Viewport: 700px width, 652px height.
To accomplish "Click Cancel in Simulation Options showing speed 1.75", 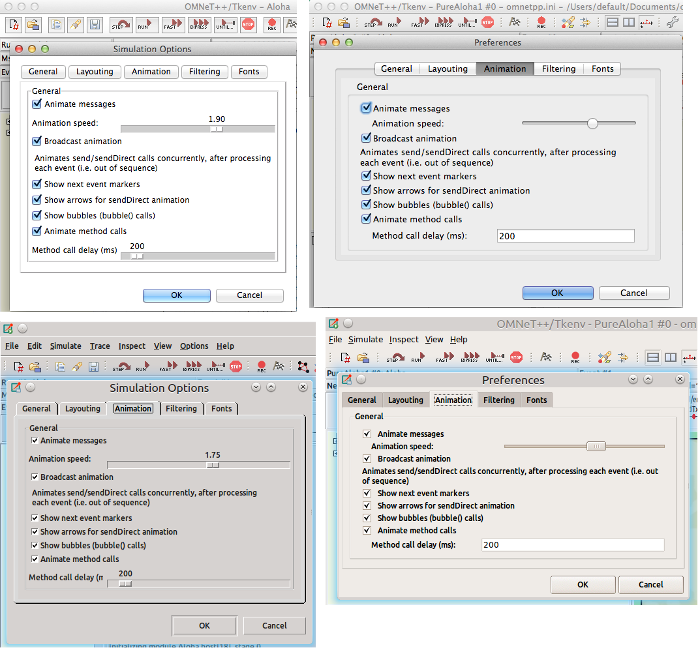I will pyautogui.click(x=275, y=626).
